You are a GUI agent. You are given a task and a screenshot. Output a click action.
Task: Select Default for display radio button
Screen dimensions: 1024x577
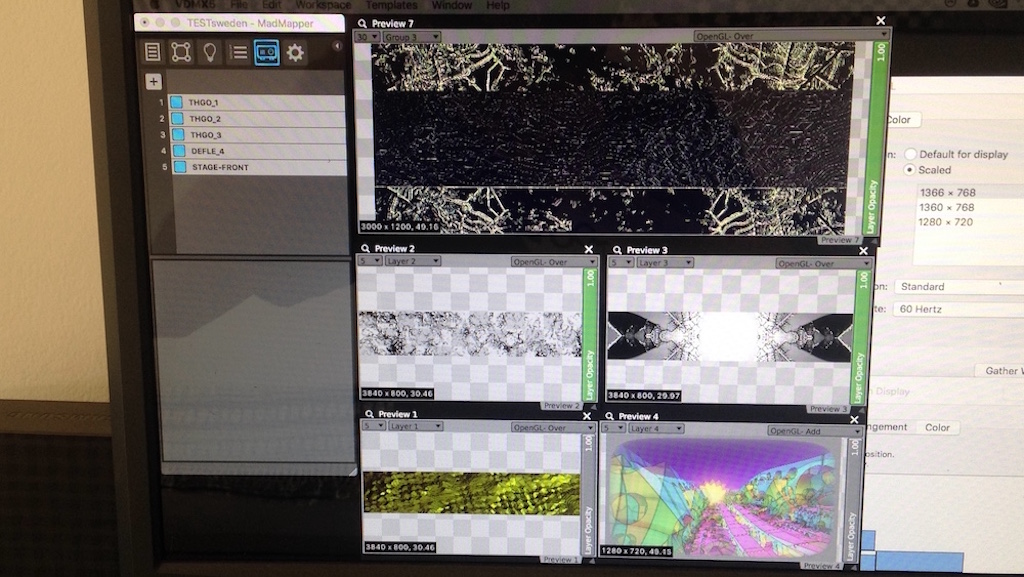pos(910,155)
